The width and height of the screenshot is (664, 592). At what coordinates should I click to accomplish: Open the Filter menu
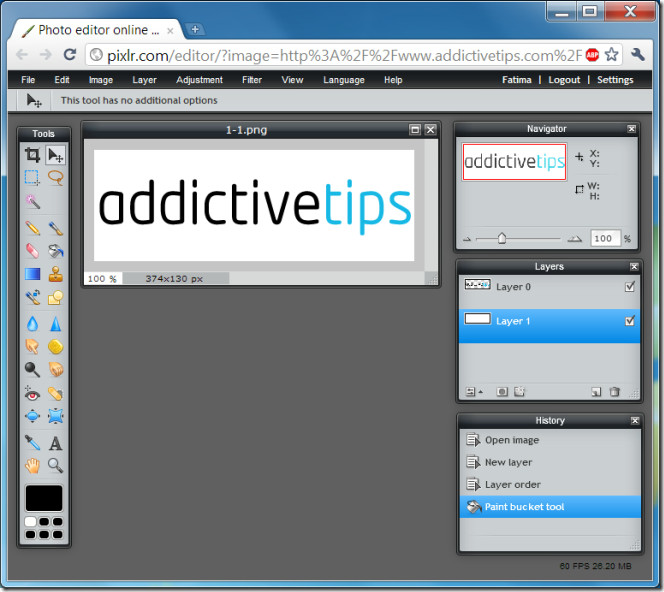click(x=252, y=80)
